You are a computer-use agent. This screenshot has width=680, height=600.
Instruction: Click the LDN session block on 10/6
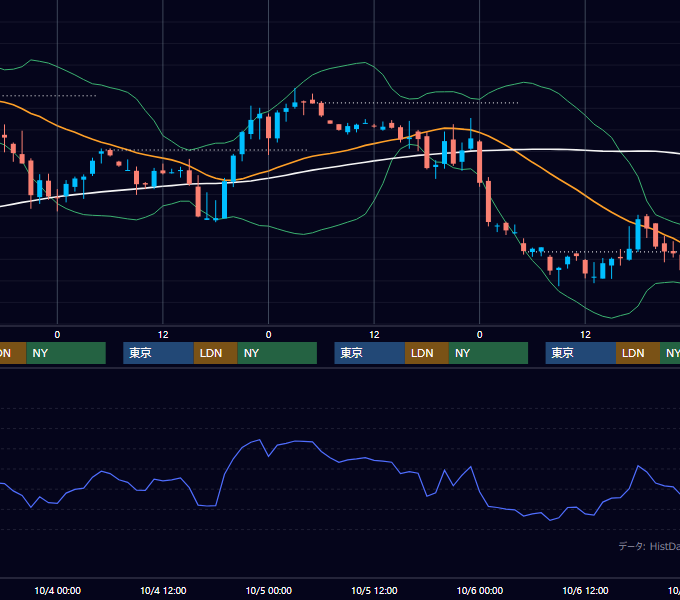pos(638,353)
